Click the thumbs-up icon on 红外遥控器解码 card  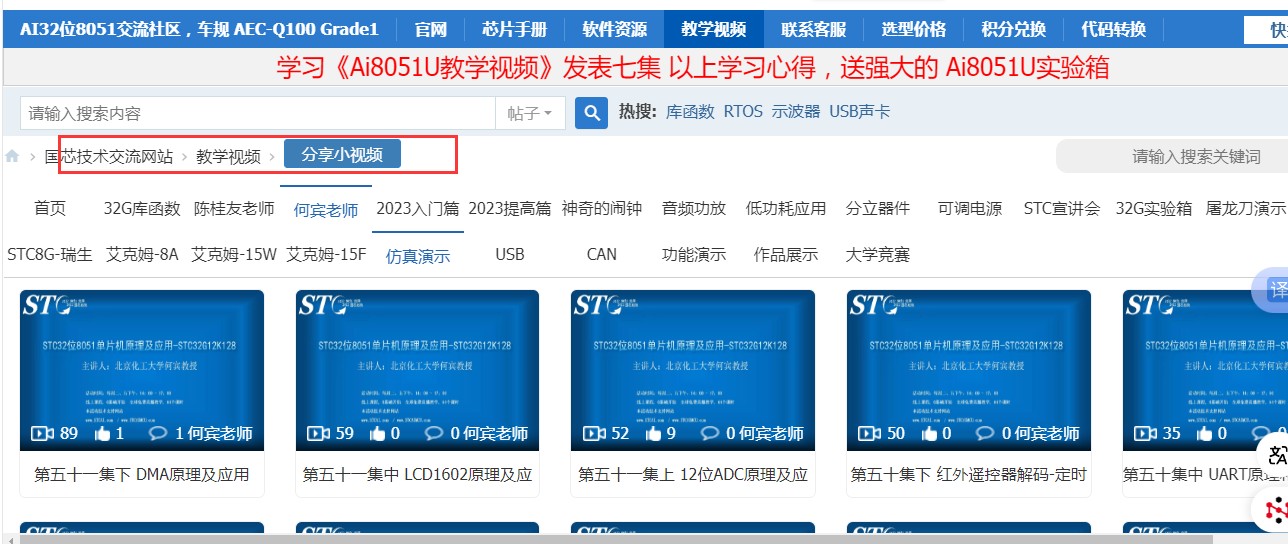pyautogui.click(x=930, y=433)
